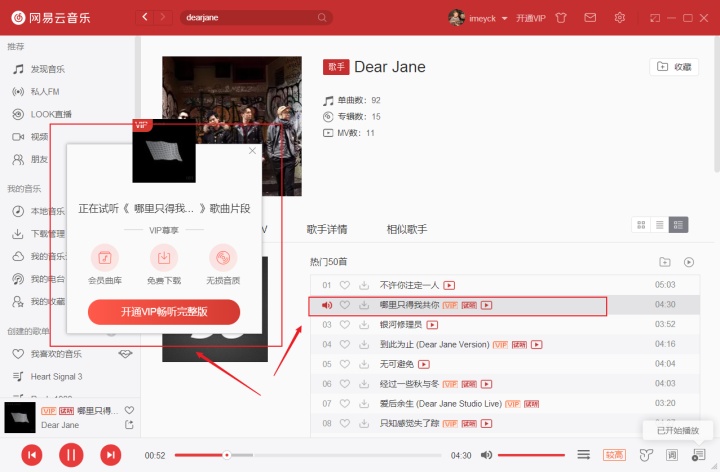720x472 pixels.
Task: Like the song 不许你注定一人
Action: (345, 285)
